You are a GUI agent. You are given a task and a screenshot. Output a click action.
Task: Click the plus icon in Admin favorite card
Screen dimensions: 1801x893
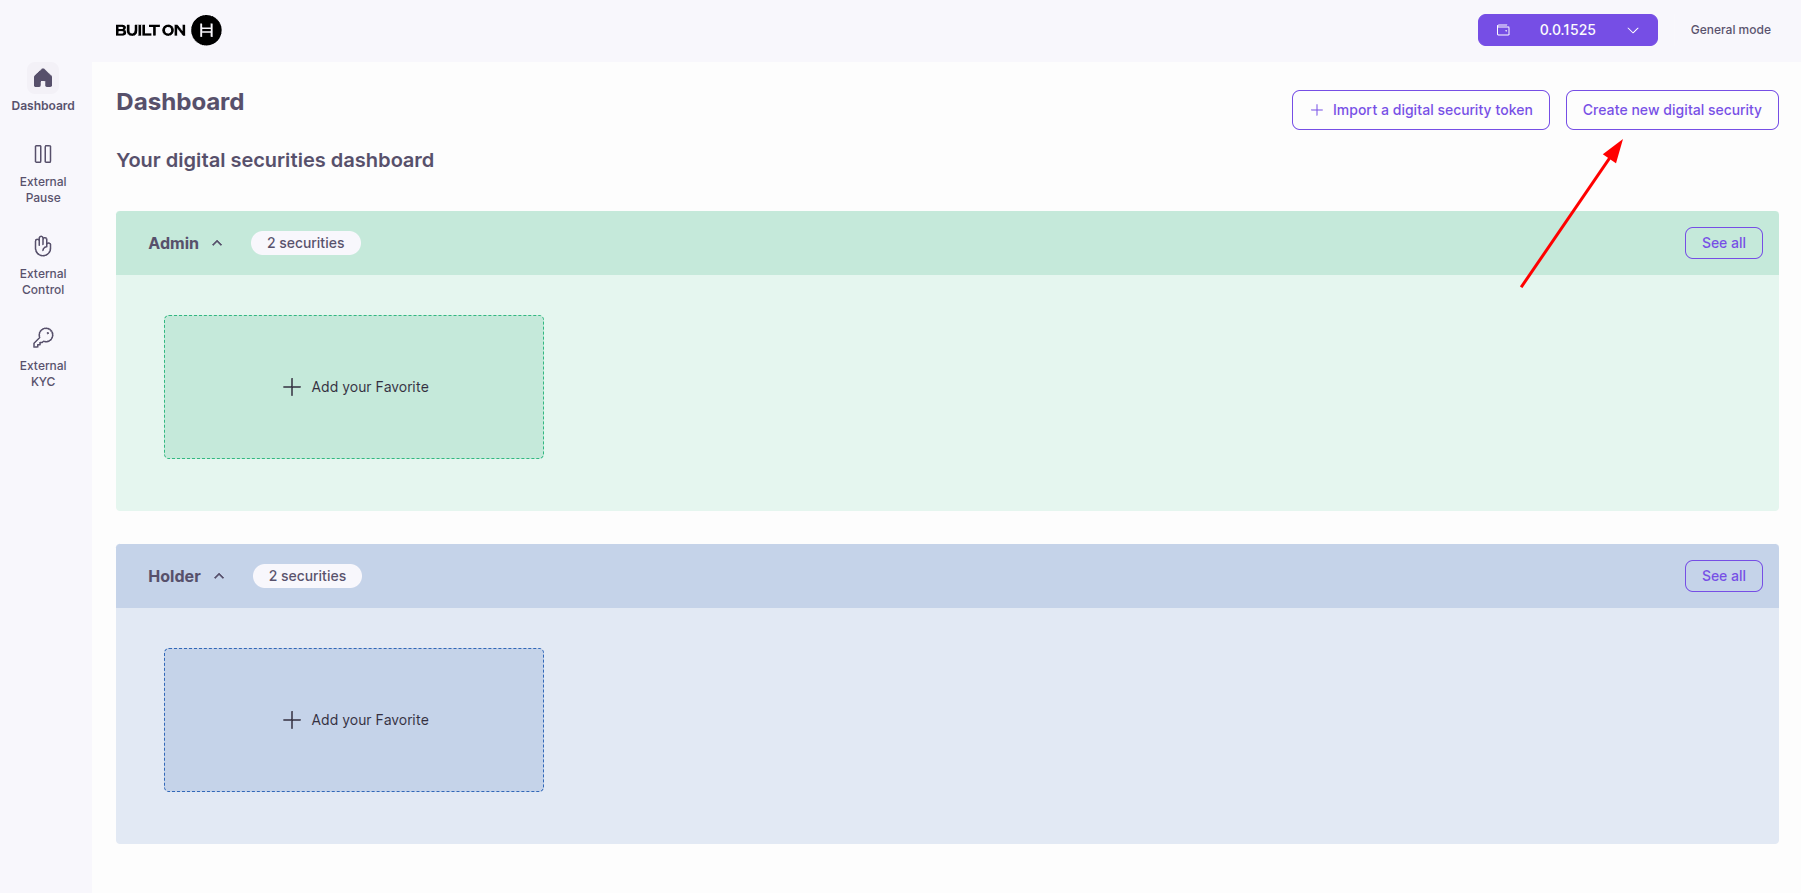click(292, 387)
